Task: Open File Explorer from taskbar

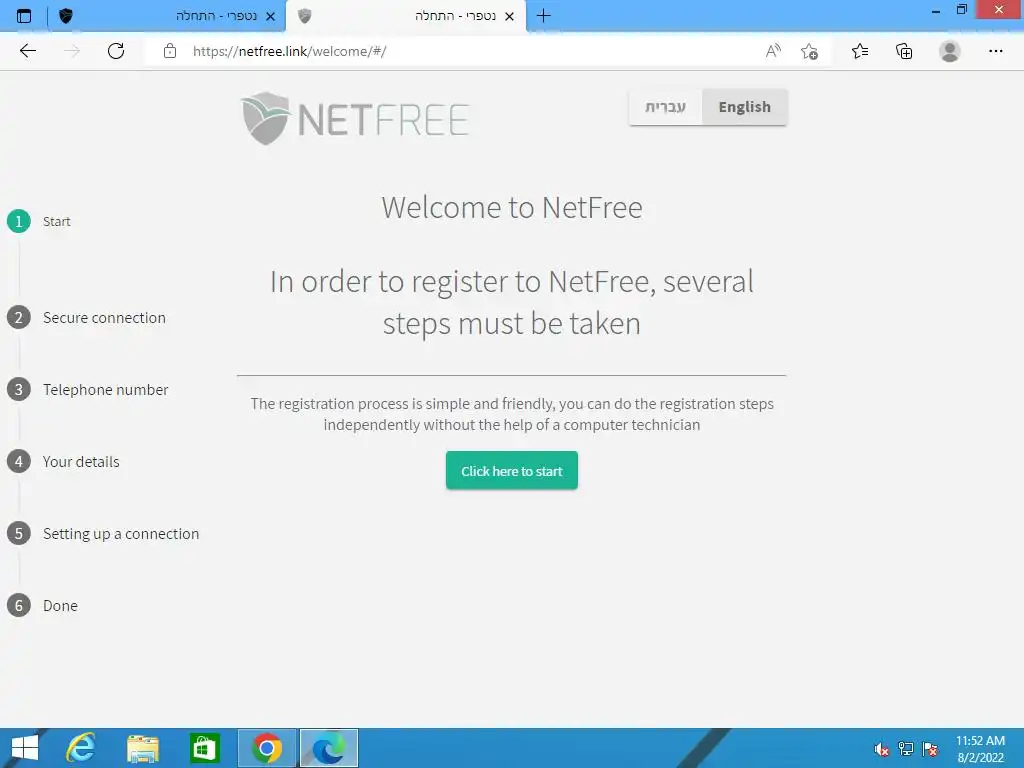Action: pyautogui.click(x=143, y=748)
